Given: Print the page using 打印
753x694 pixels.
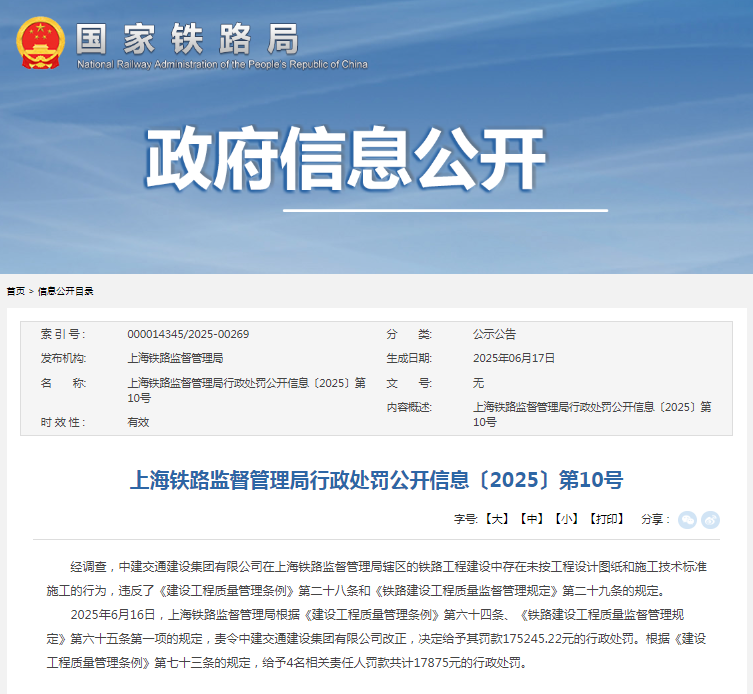Looking at the screenshot, I should [606, 519].
